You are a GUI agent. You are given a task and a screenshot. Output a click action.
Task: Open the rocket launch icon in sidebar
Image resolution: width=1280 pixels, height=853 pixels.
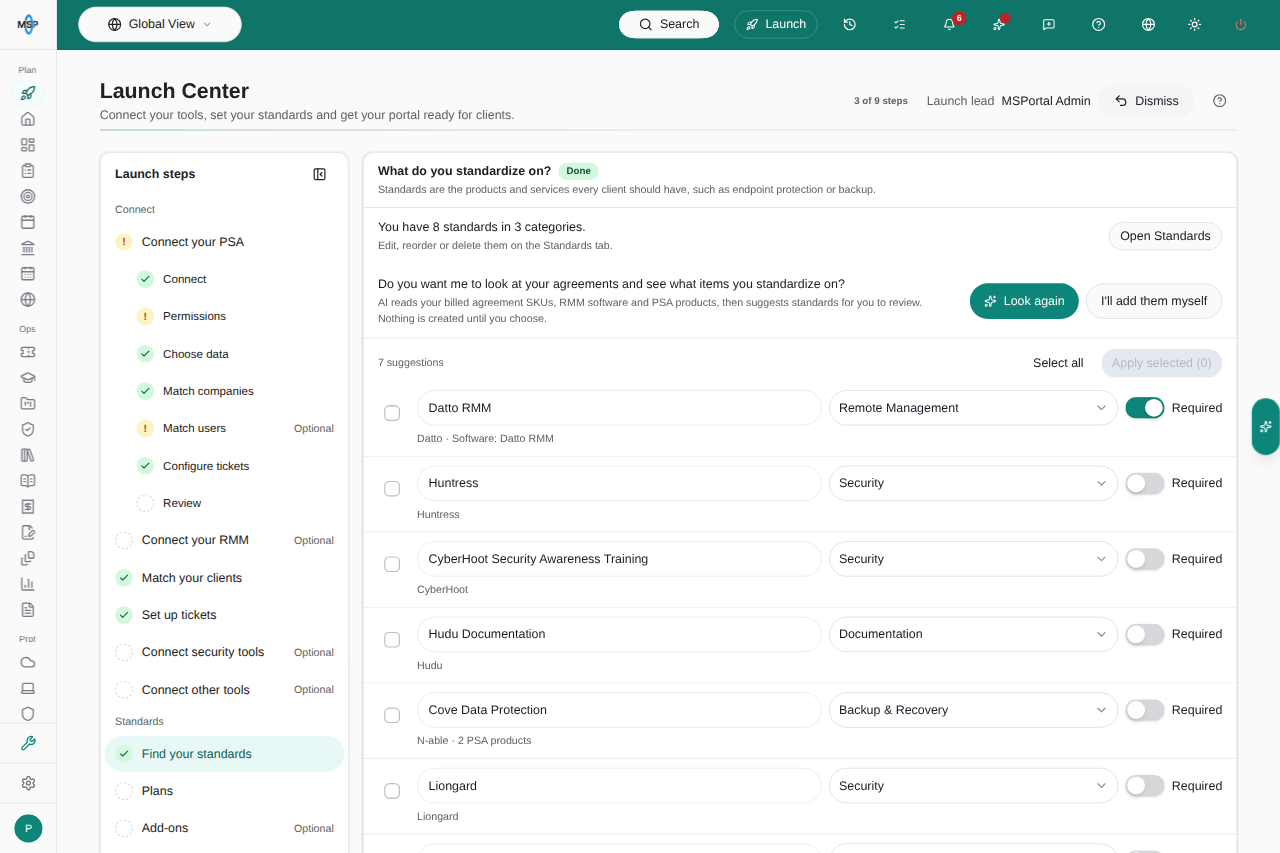28,93
